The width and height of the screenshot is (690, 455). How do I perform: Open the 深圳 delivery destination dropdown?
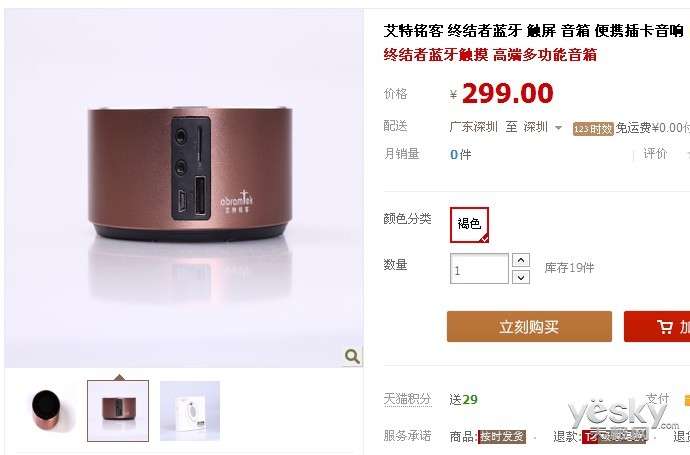pyautogui.click(x=543, y=127)
